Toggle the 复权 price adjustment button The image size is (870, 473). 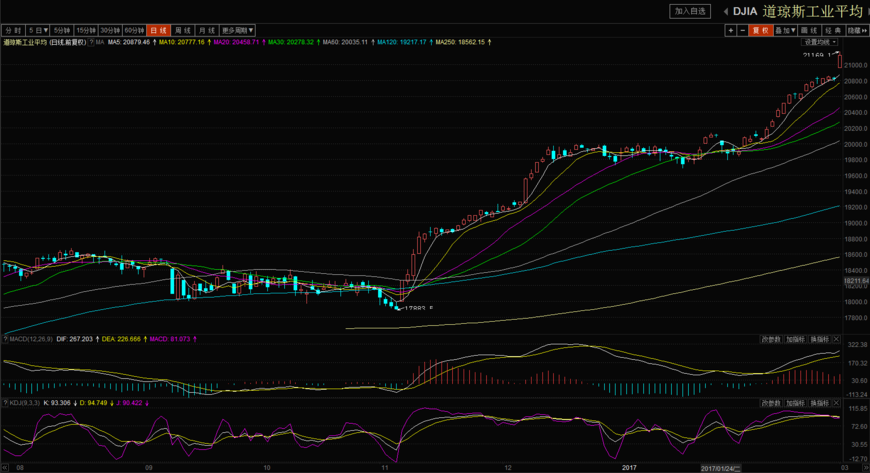click(x=761, y=31)
